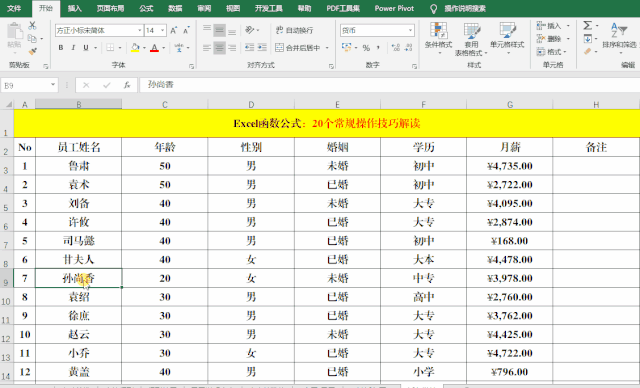Click the Clear eraser icon
Image resolution: width=640 pixels, height=388 pixels.
587,51
